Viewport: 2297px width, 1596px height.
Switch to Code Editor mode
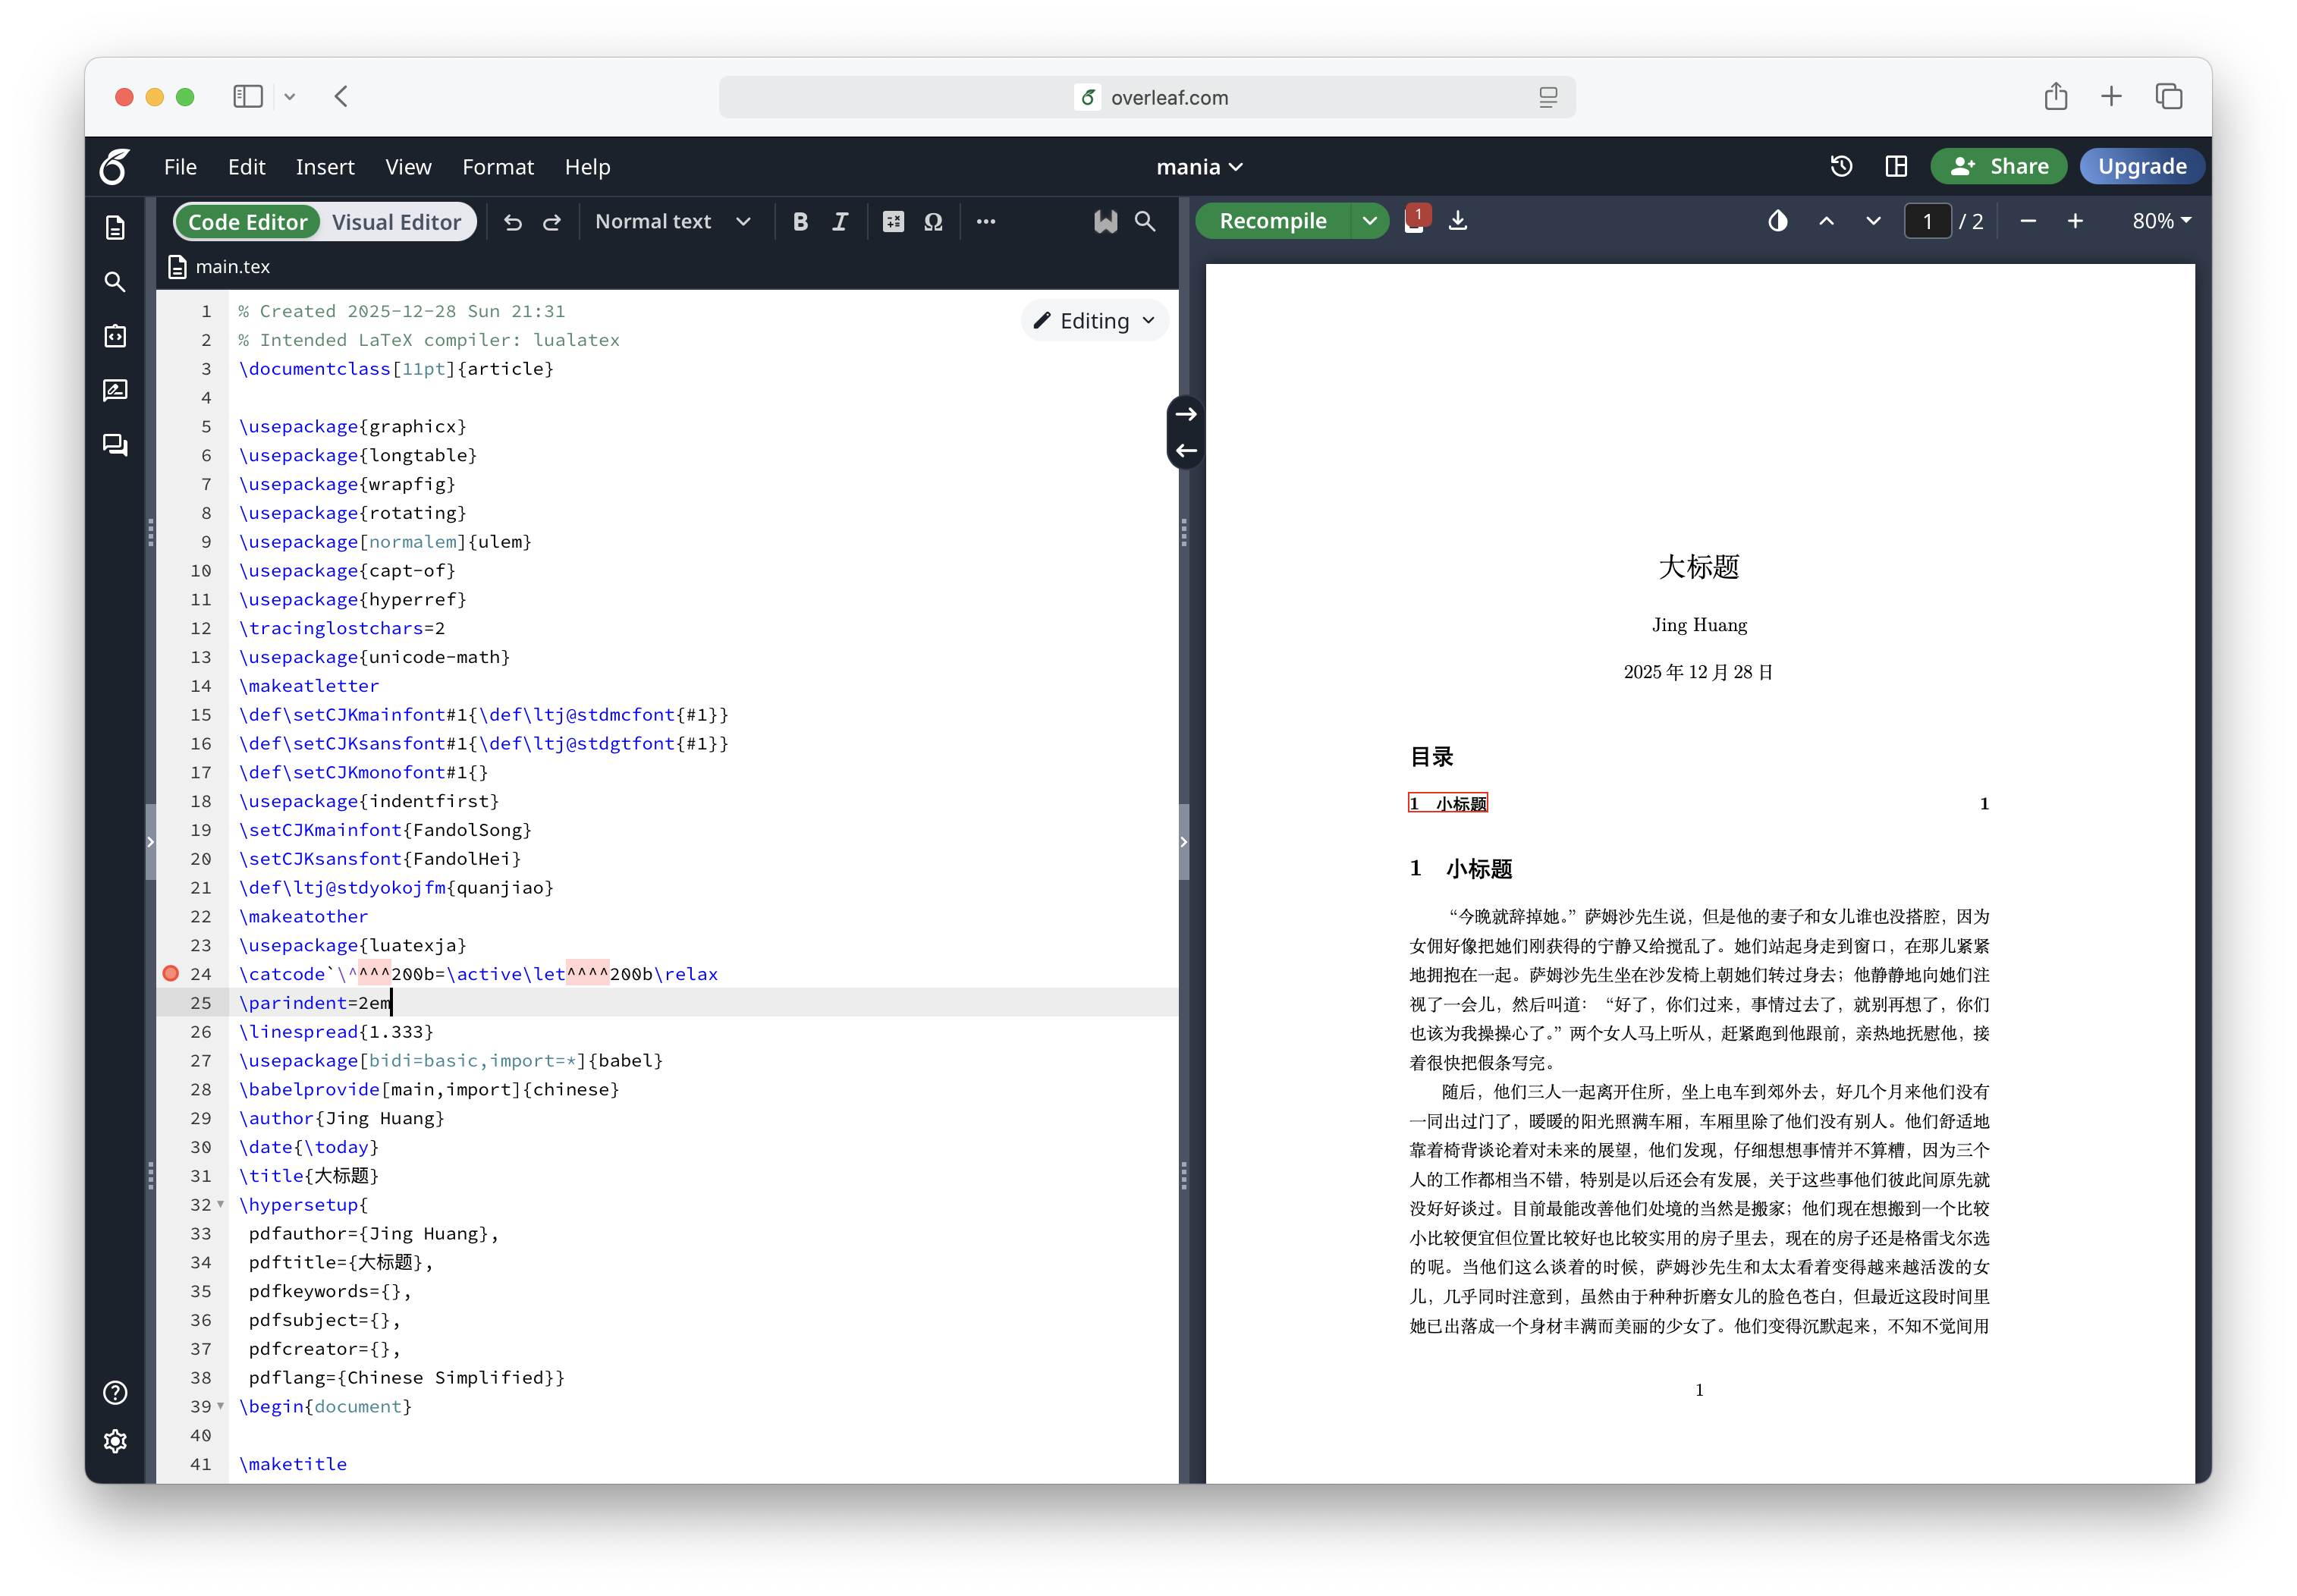248,222
